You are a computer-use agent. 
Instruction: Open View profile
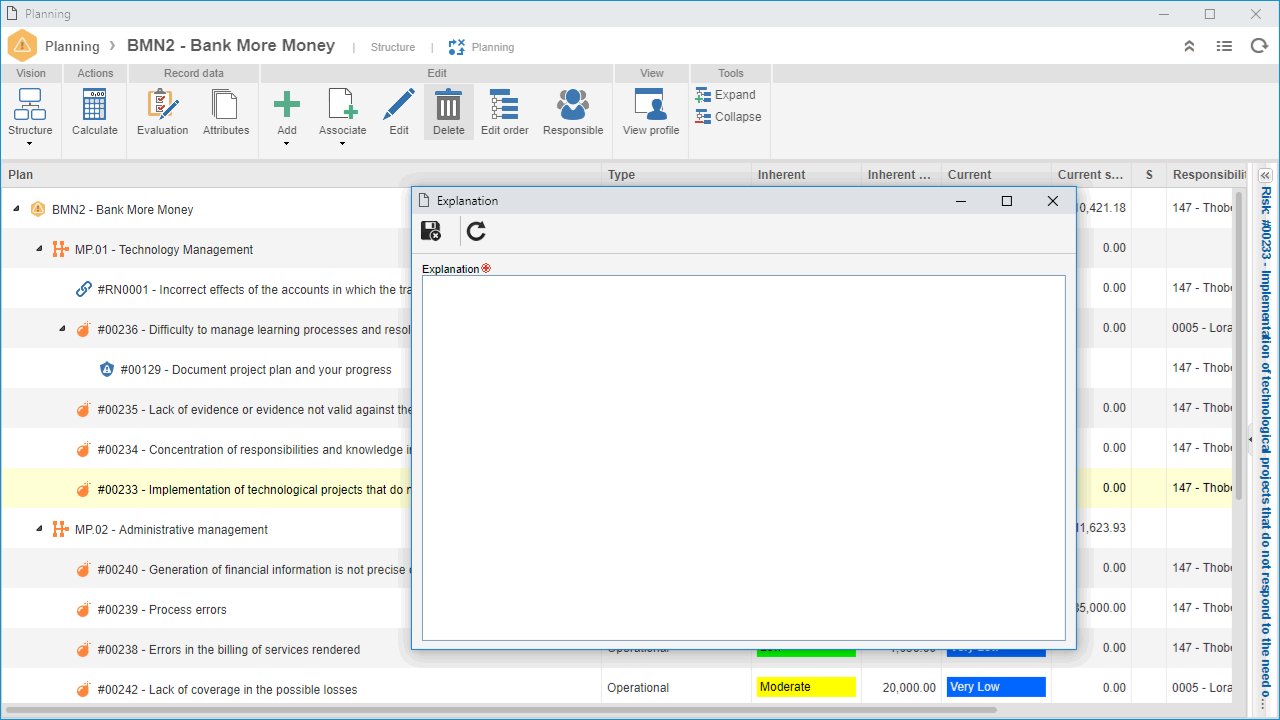pos(650,112)
